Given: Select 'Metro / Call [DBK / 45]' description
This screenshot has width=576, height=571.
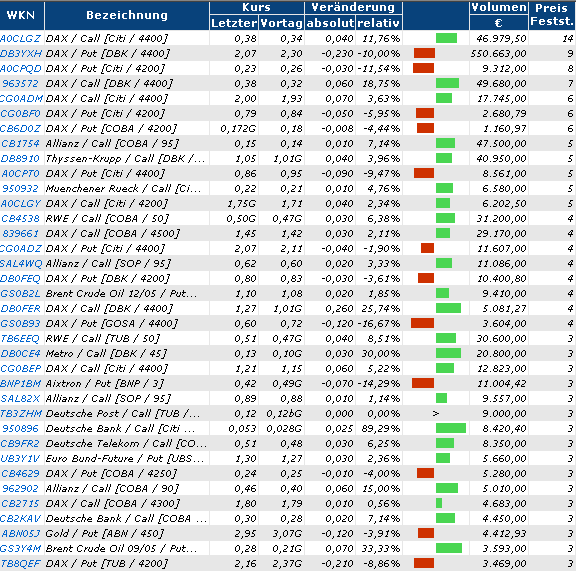Looking at the screenshot, I should [106, 353].
